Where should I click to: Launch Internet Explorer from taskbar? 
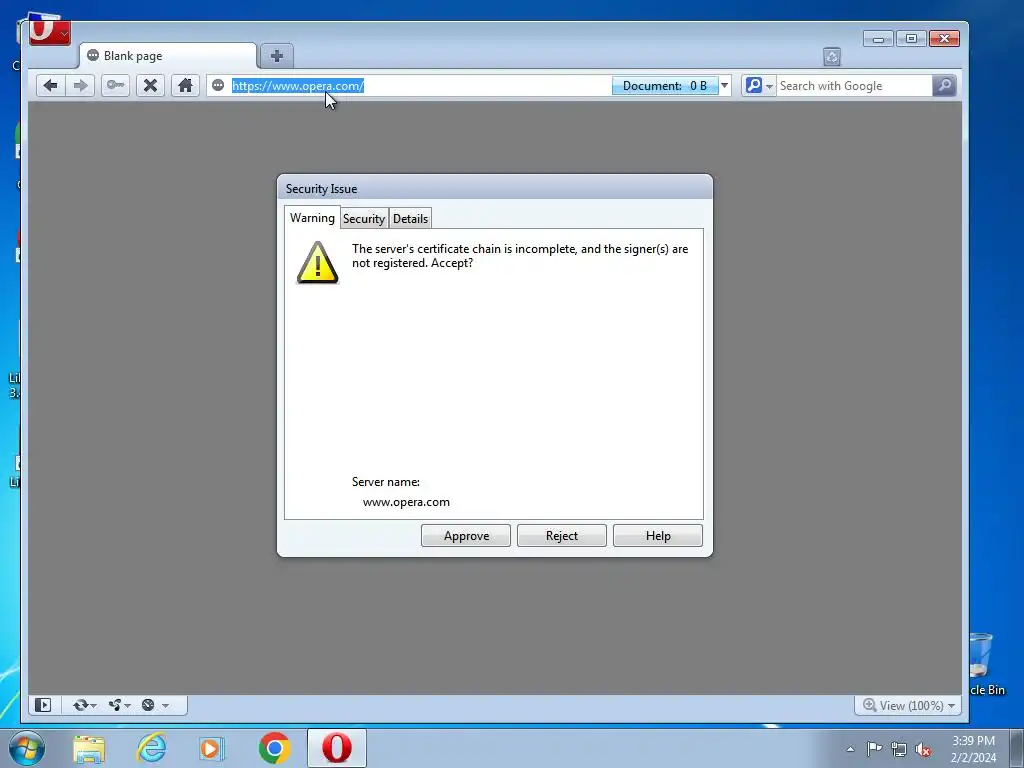tap(152, 748)
